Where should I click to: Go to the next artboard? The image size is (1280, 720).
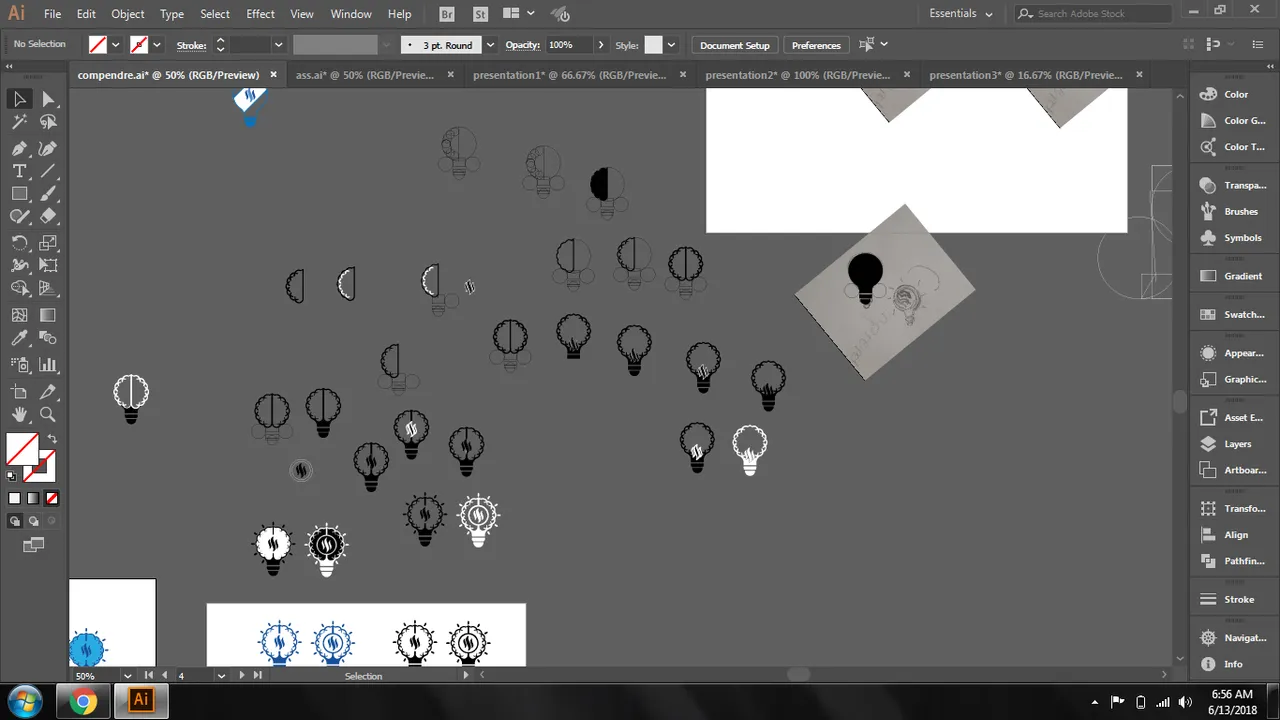tap(241, 676)
